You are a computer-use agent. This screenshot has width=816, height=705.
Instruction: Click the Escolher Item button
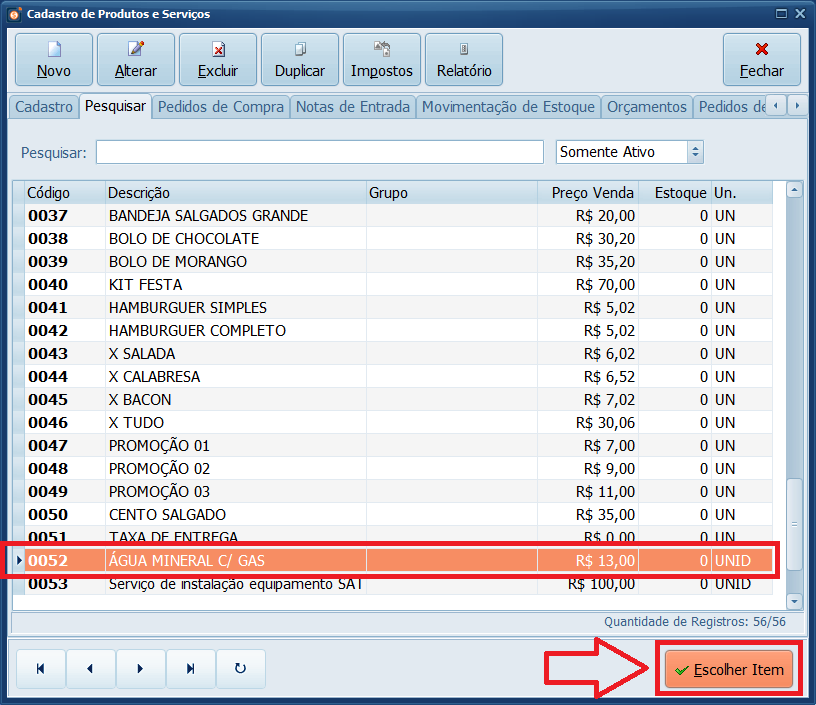[729, 669]
